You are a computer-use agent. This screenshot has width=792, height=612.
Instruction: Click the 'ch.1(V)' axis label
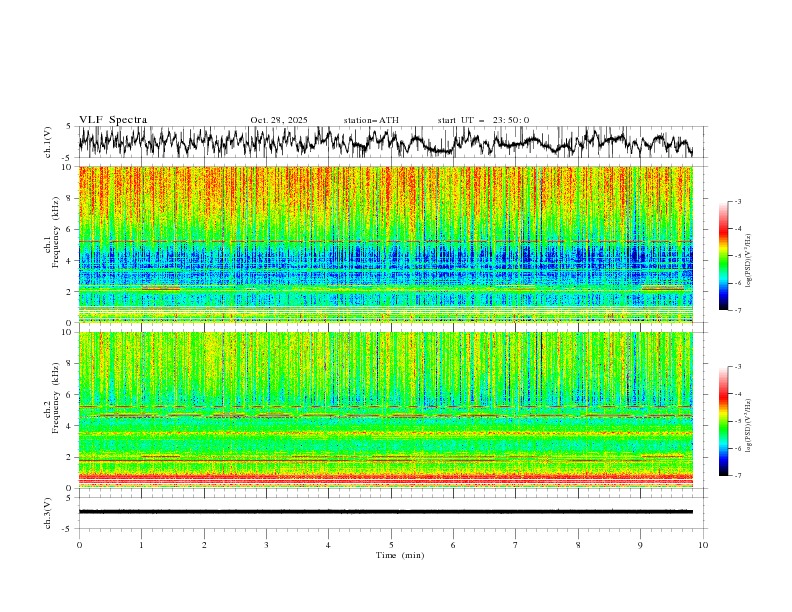[x=48, y=142]
